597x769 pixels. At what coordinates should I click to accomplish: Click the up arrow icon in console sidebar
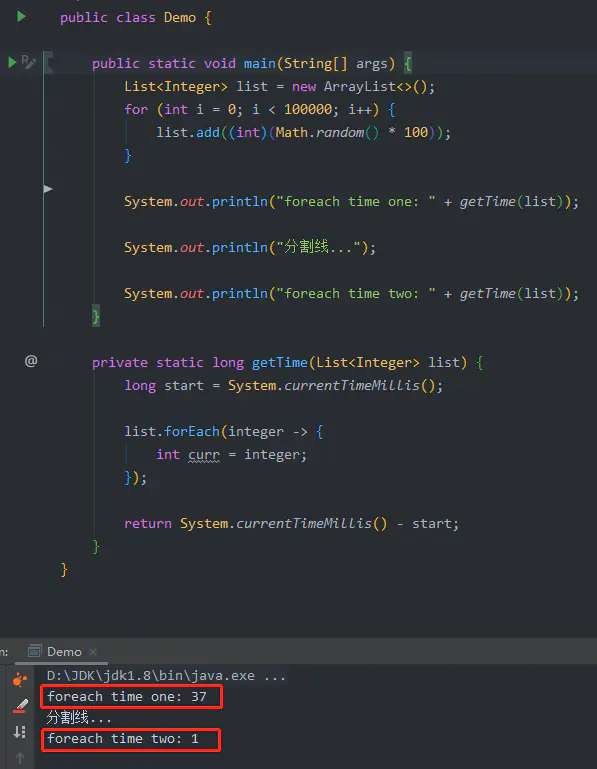pos(20,758)
